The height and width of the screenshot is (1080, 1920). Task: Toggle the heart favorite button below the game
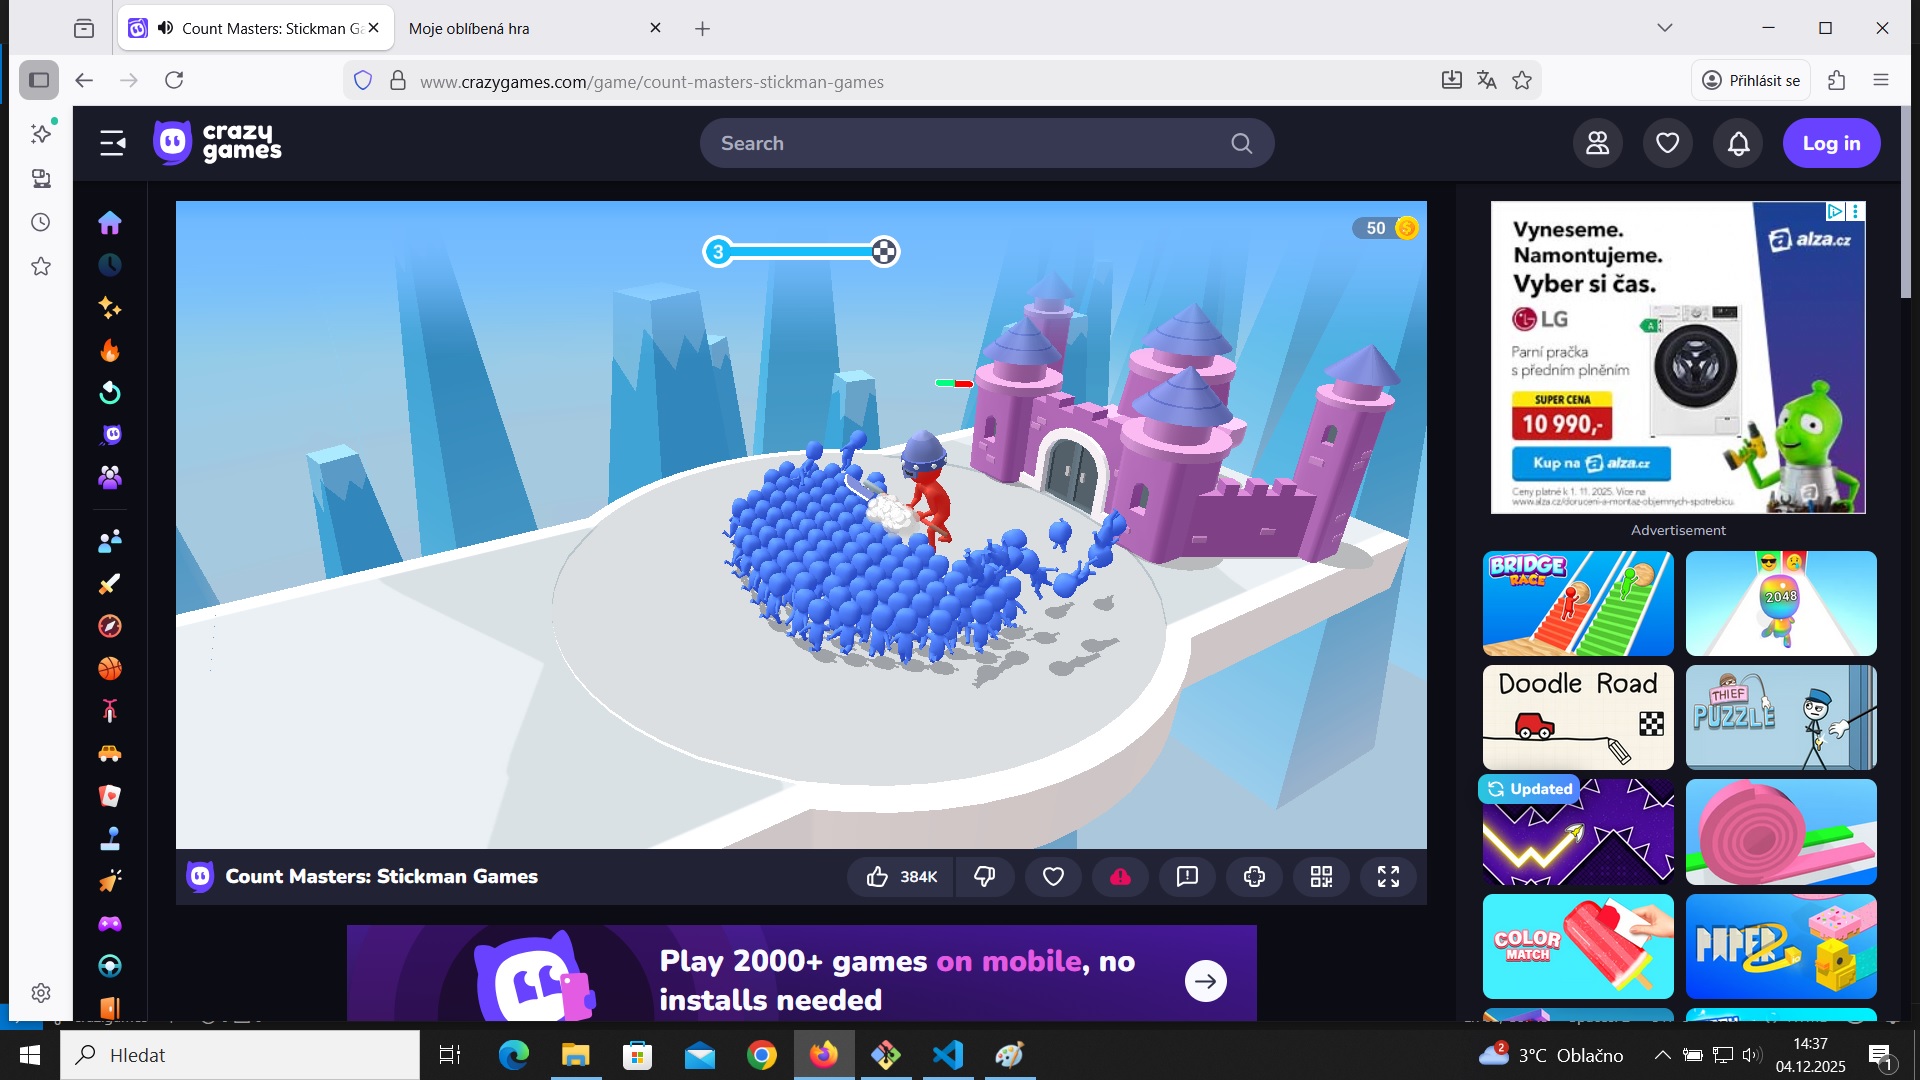click(x=1053, y=877)
